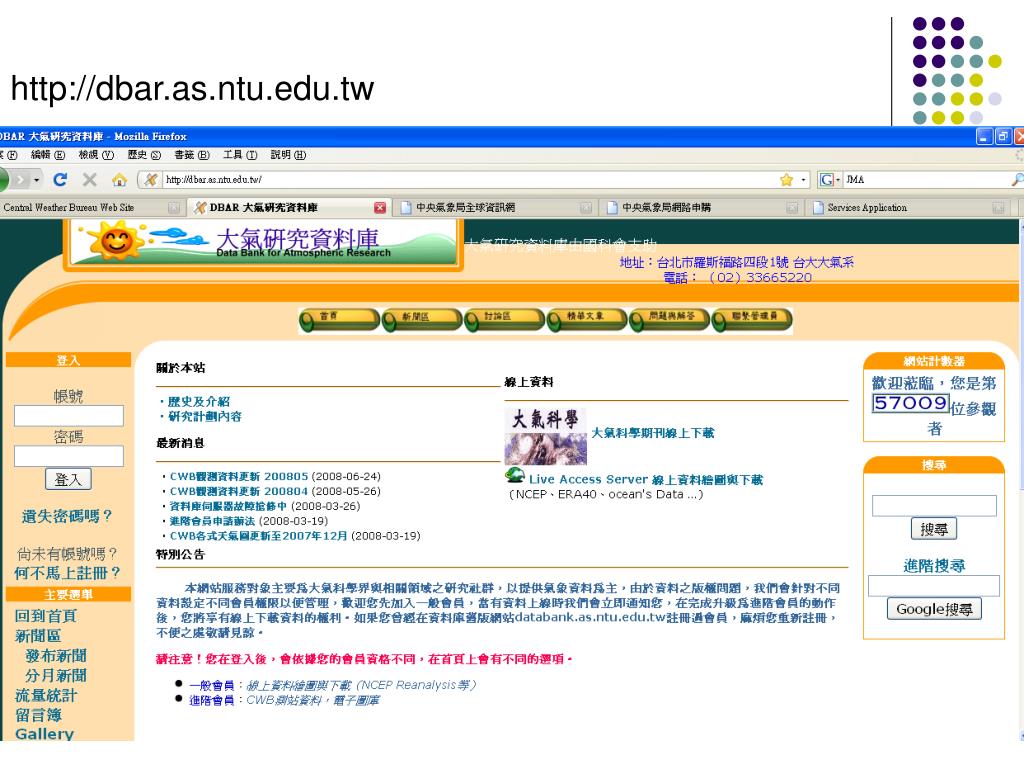Open the 歷史及介紹 link
1024x768 pixels.
pos(199,402)
